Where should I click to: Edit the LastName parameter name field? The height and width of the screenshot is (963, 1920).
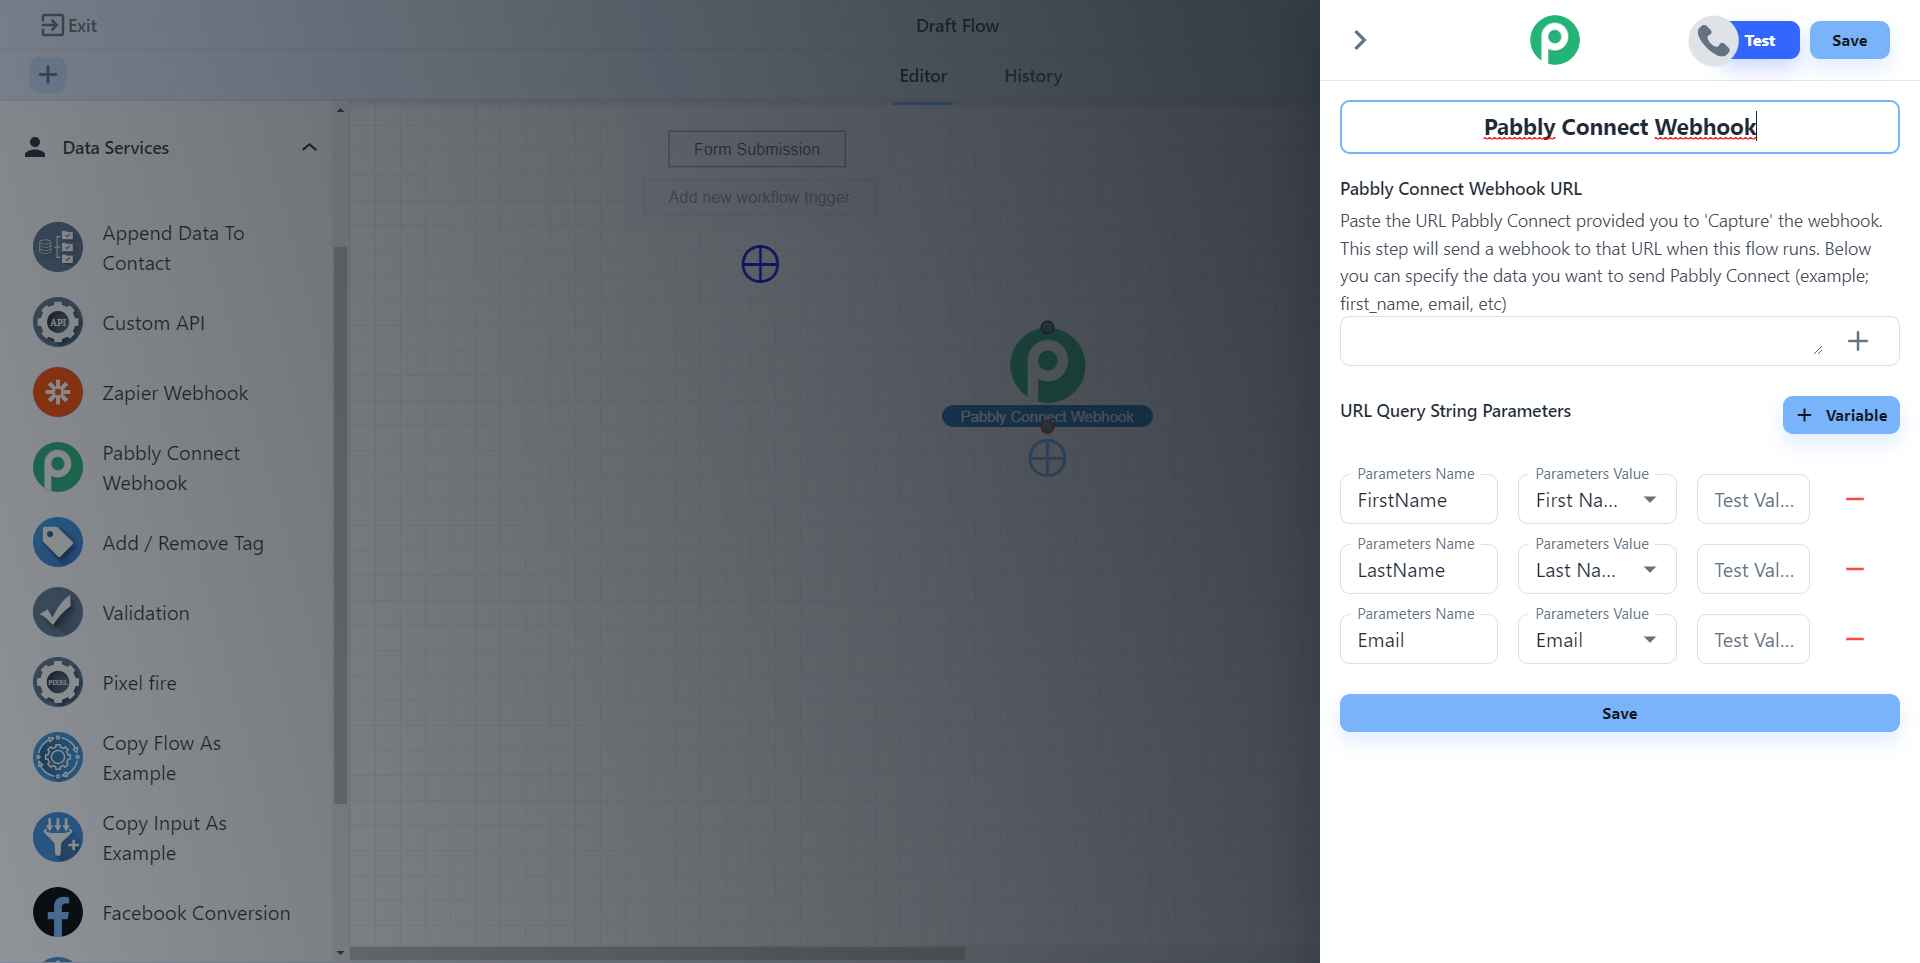click(1419, 569)
